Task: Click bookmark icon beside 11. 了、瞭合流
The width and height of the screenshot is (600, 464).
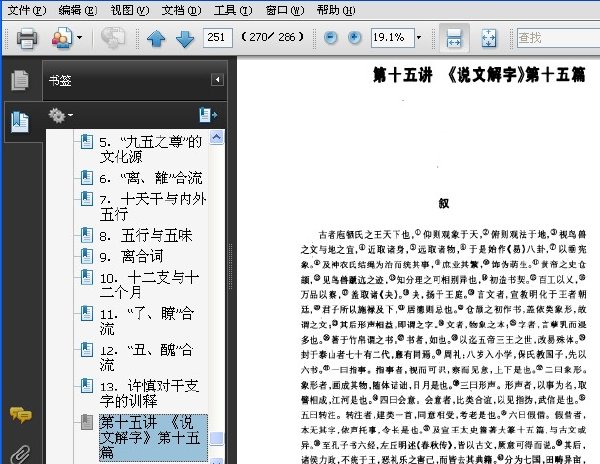Action: pyautogui.click(x=86, y=314)
